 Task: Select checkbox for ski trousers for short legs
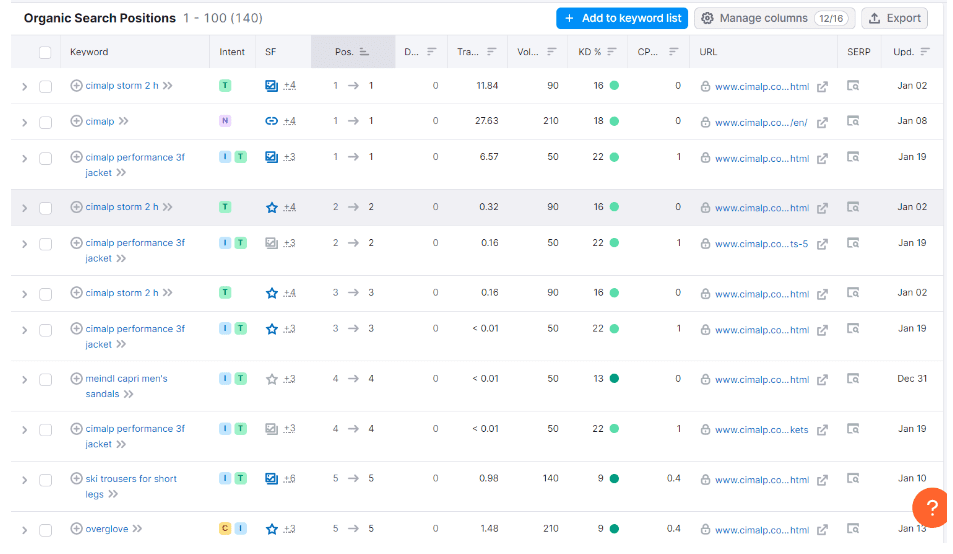point(45,480)
